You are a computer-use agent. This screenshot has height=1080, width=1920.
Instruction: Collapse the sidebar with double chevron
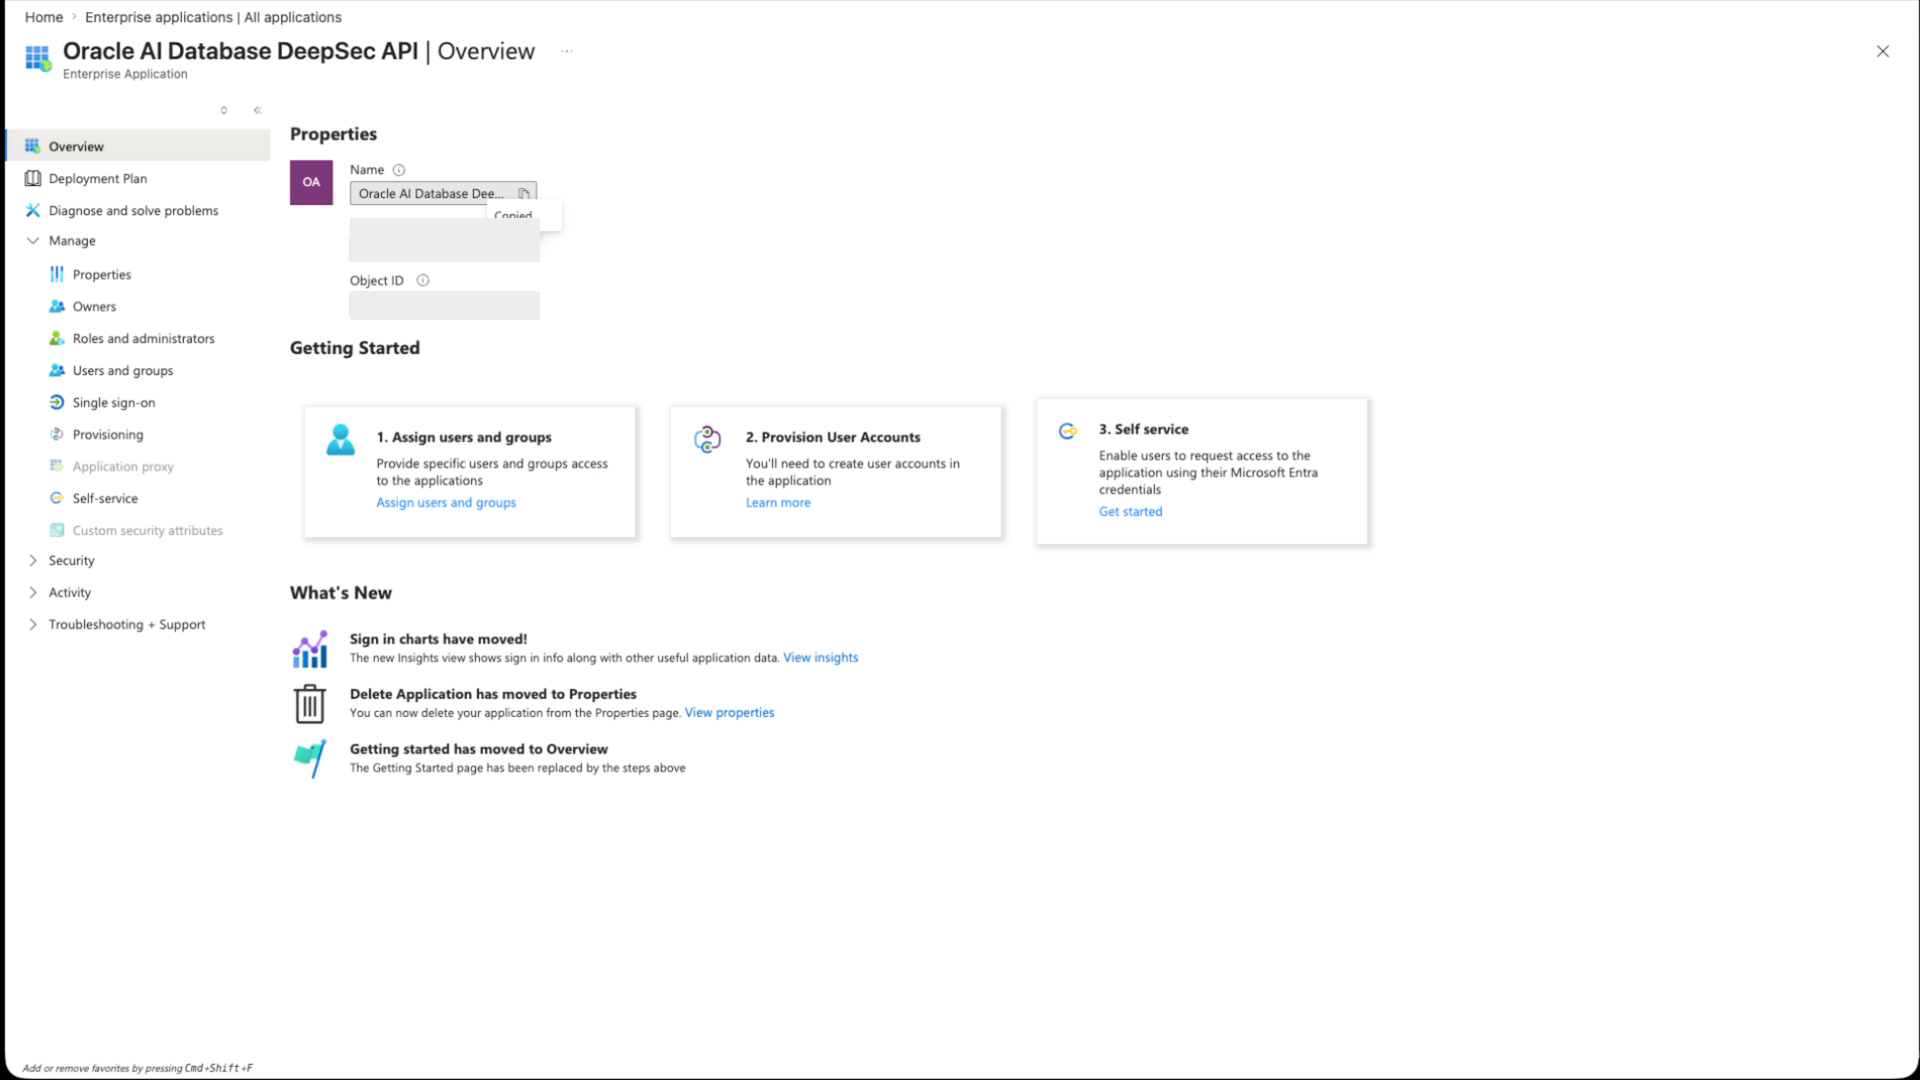pos(257,110)
